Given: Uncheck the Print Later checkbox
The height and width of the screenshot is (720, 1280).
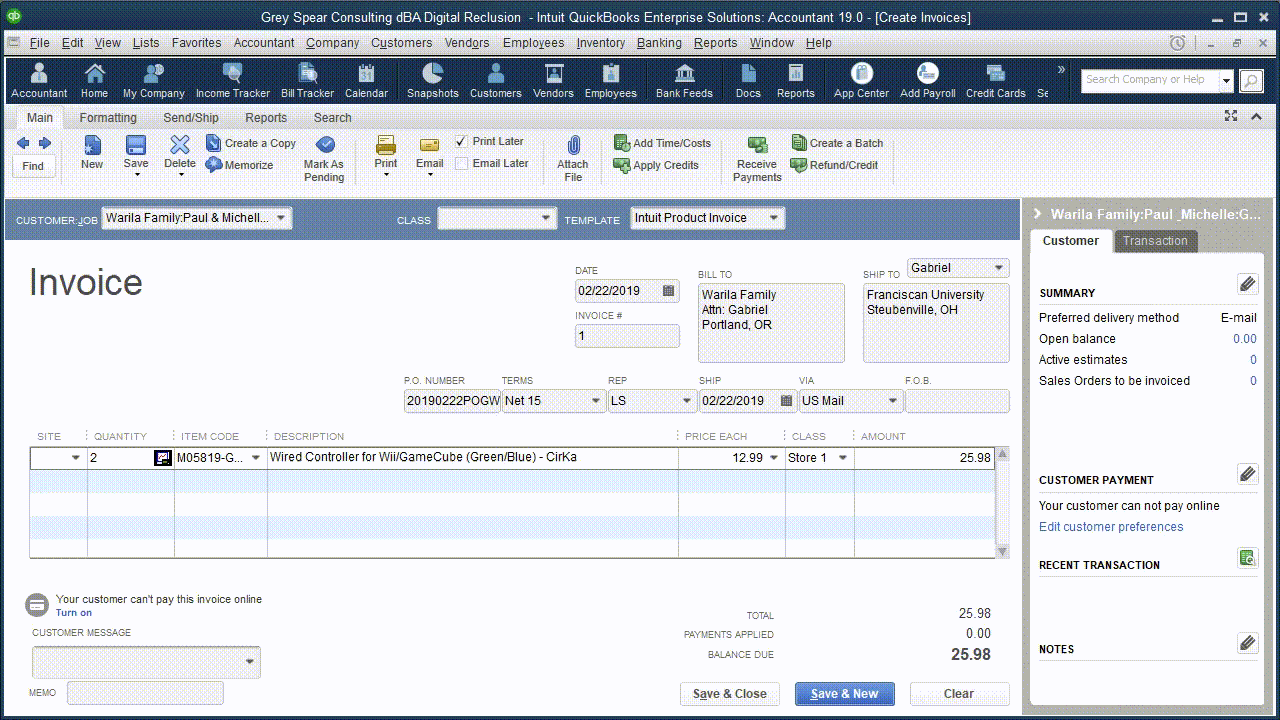Looking at the screenshot, I should coord(461,142).
